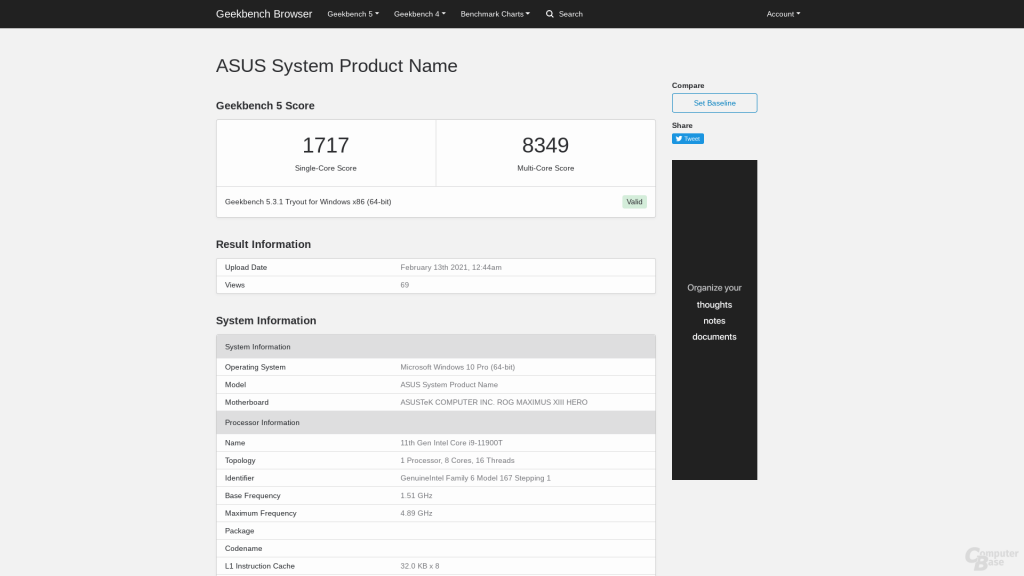Click the 8 Cores, 16 Threads topology value

(457, 460)
